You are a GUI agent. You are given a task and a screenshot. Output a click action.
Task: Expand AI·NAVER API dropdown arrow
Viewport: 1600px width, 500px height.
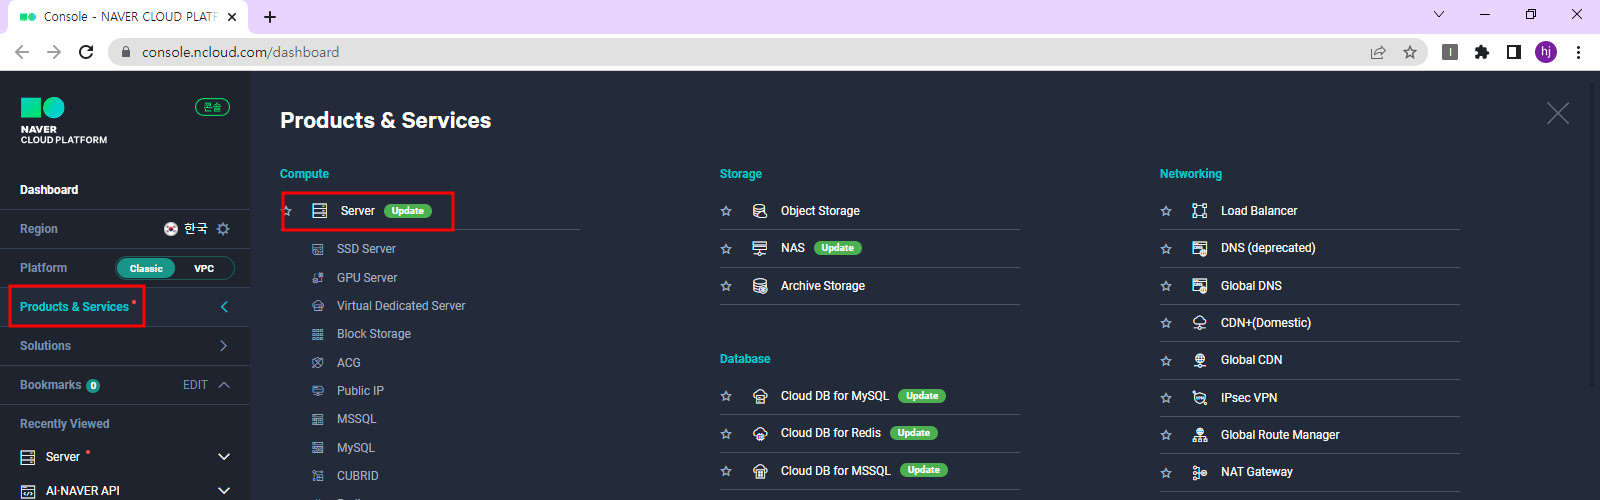tap(224, 491)
